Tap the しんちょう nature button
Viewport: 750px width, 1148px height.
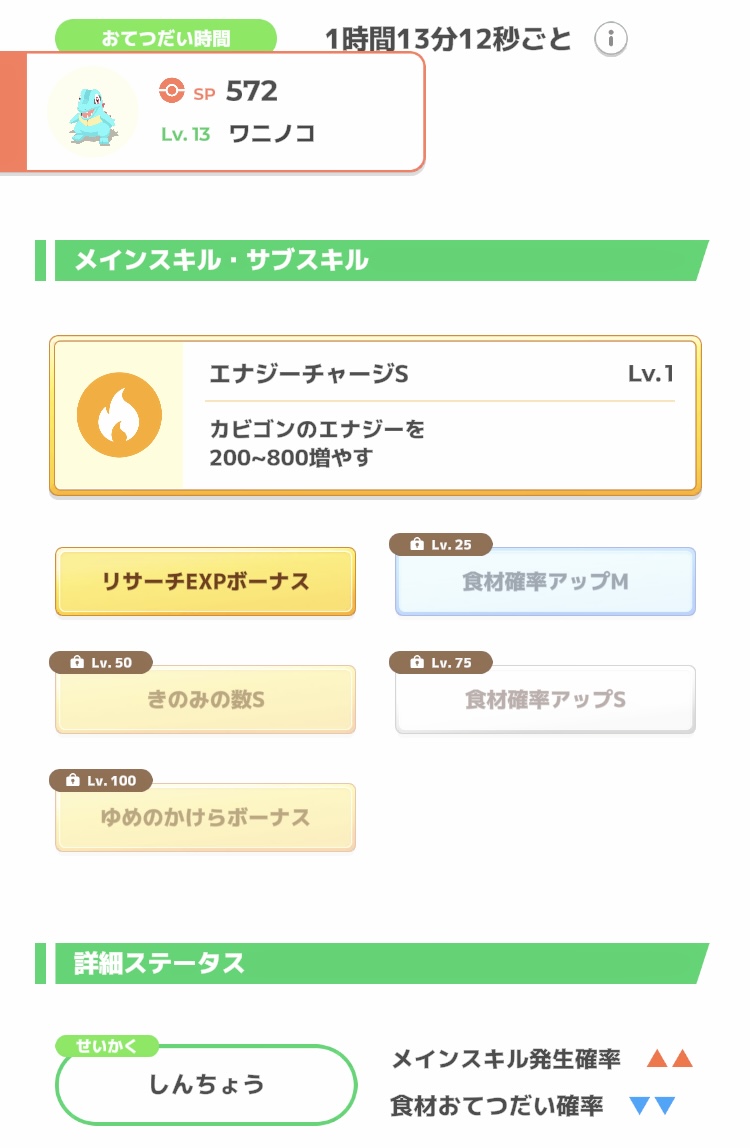coord(206,1085)
